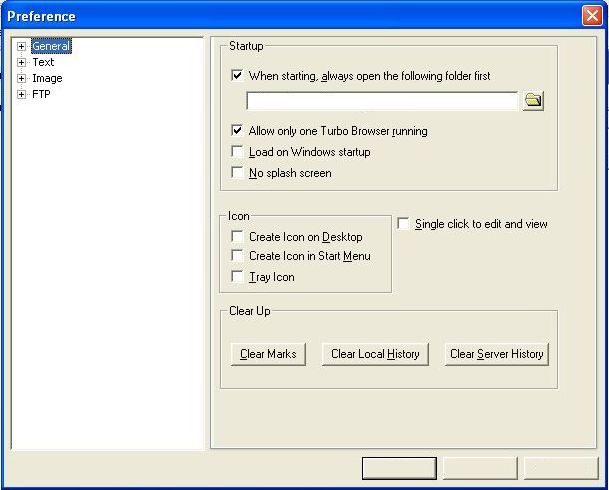This screenshot has height=490, width=609.
Task: Enable 'Load on Windows startup'
Action: coord(237,151)
